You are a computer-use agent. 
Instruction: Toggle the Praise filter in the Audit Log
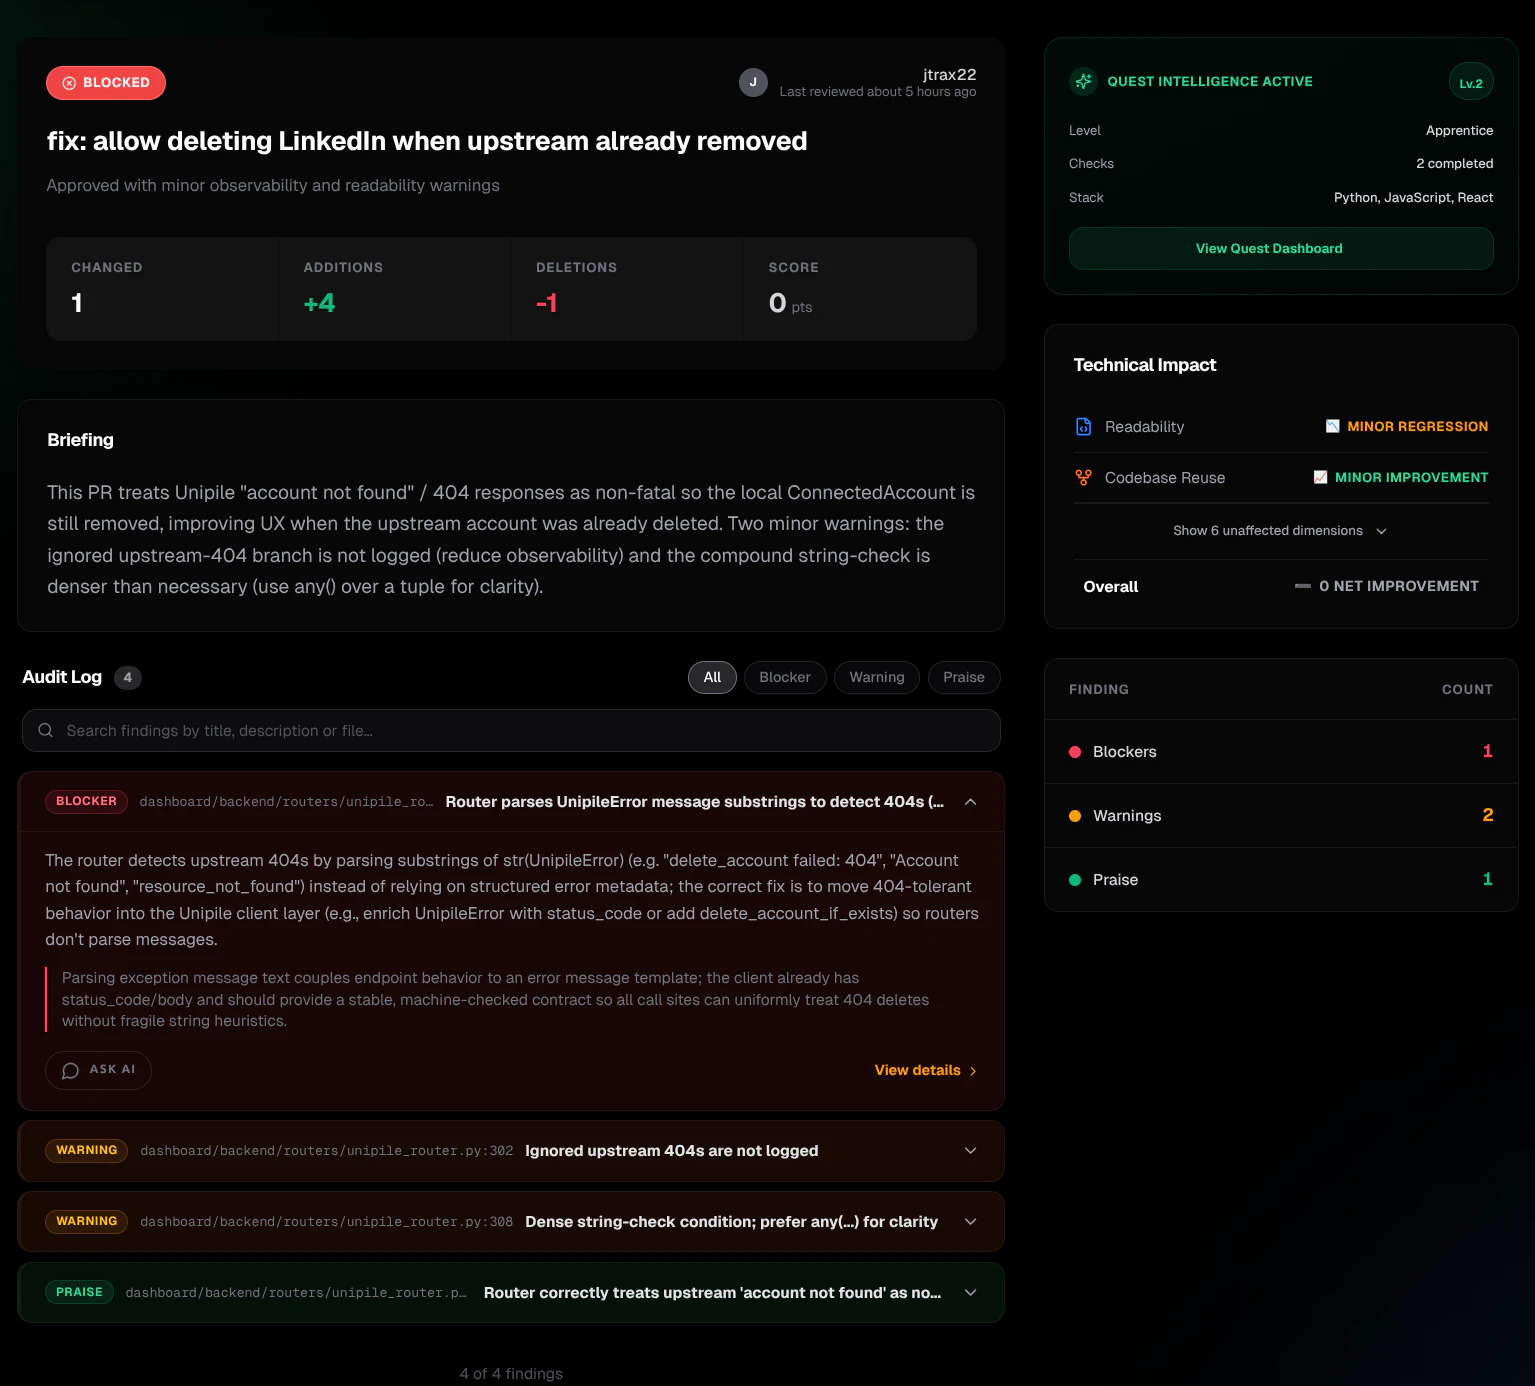pyautogui.click(x=963, y=677)
